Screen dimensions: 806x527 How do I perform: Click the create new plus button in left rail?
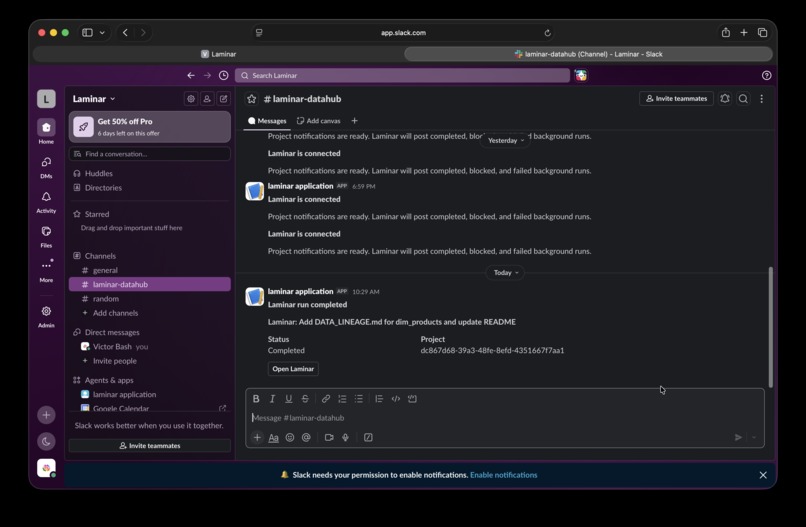pos(46,415)
